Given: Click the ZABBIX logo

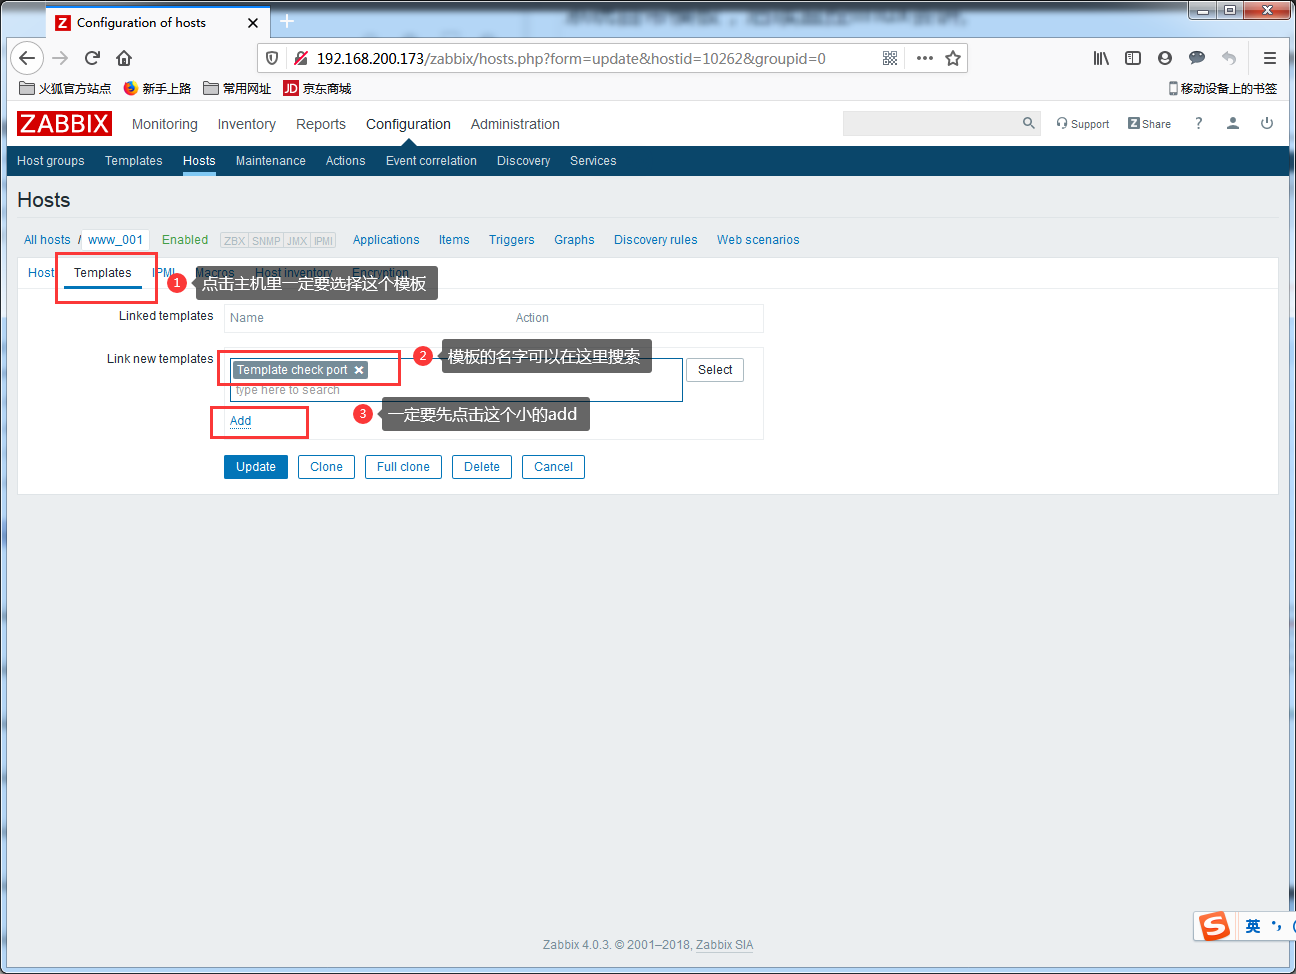Looking at the screenshot, I should 64,123.
